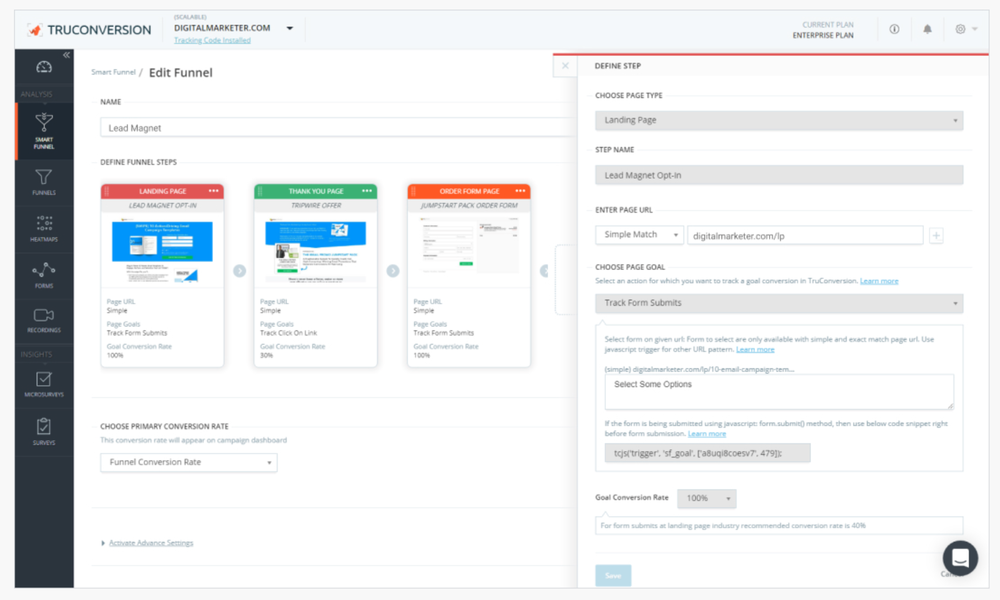Click arrow after Landing Page card
Screen dimensions: 1000x600
tap(239, 271)
